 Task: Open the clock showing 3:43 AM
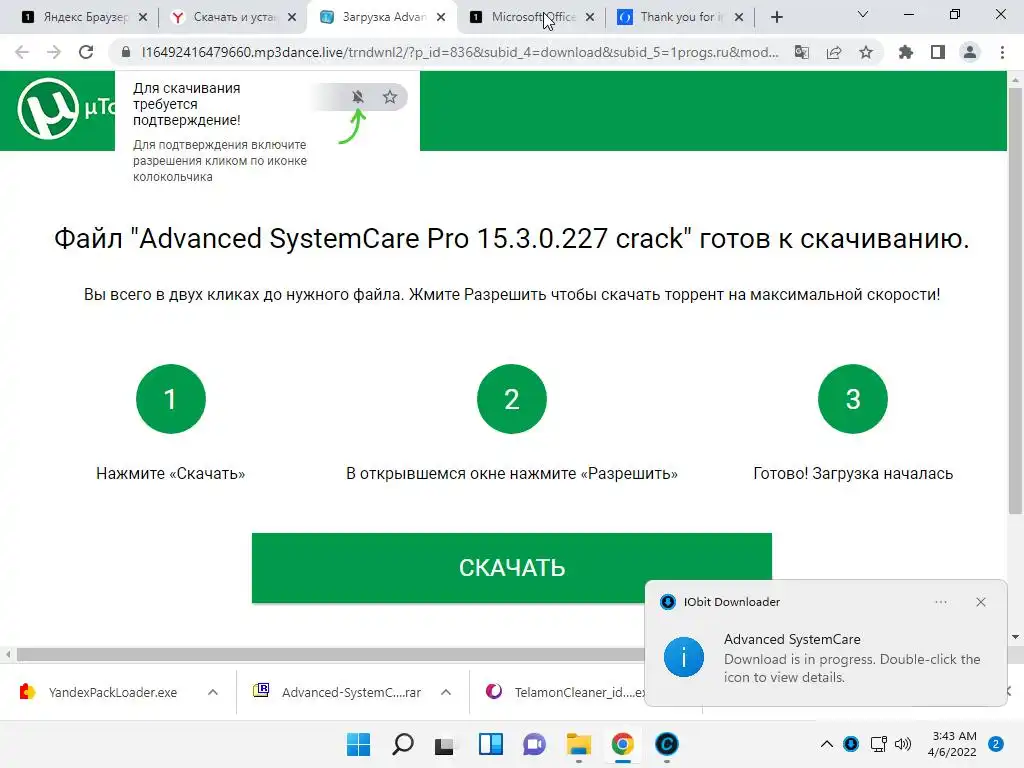(953, 744)
